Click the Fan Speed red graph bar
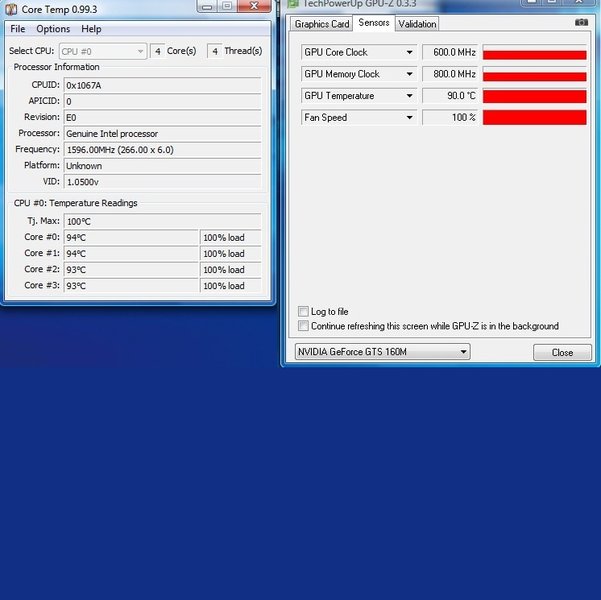Image resolution: width=601 pixels, height=600 pixels. point(534,118)
